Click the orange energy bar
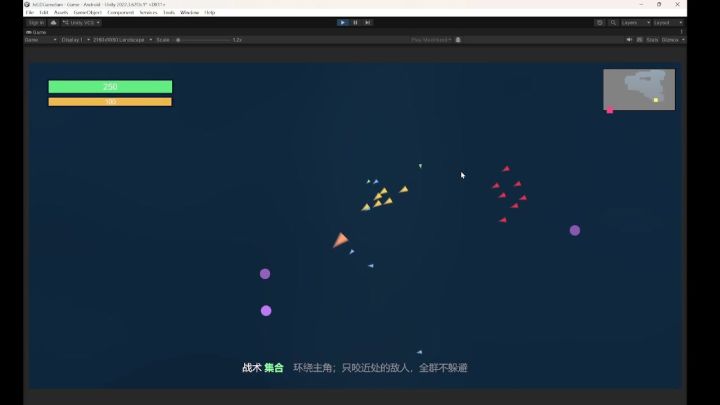This screenshot has width=720, height=405. (110, 101)
